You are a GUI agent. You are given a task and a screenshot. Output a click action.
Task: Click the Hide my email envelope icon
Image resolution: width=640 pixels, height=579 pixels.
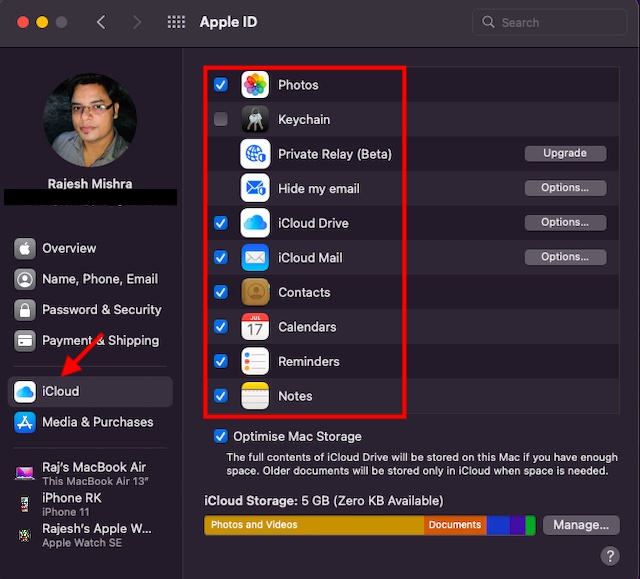pyautogui.click(x=255, y=188)
